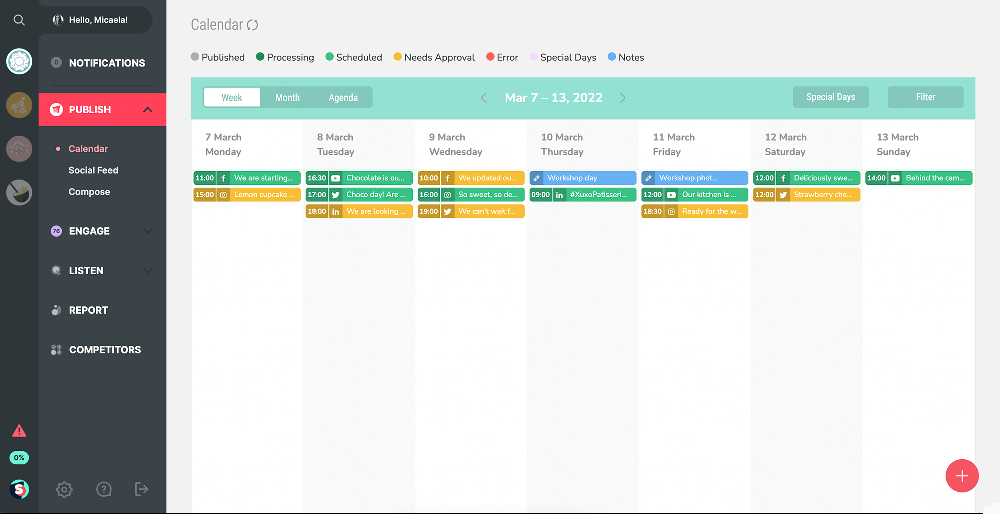This screenshot has width=1000, height=514.
Task: Open Social Feed in Publish submenu
Action: click(93, 170)
